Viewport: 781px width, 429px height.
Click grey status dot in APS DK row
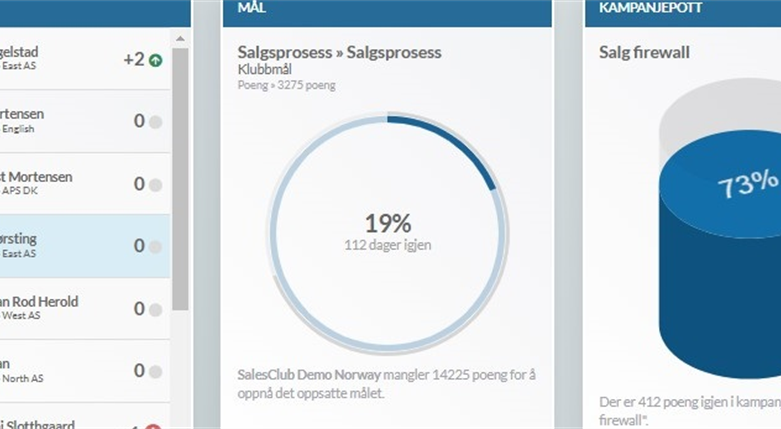click(x=155, y=185)
